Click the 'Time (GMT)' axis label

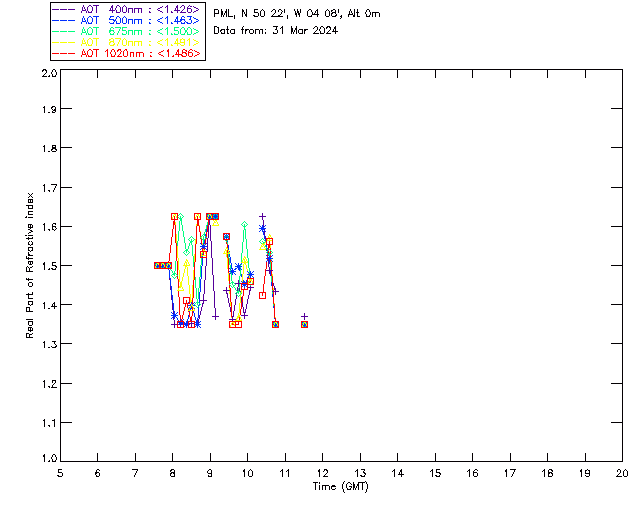[341, 485]
